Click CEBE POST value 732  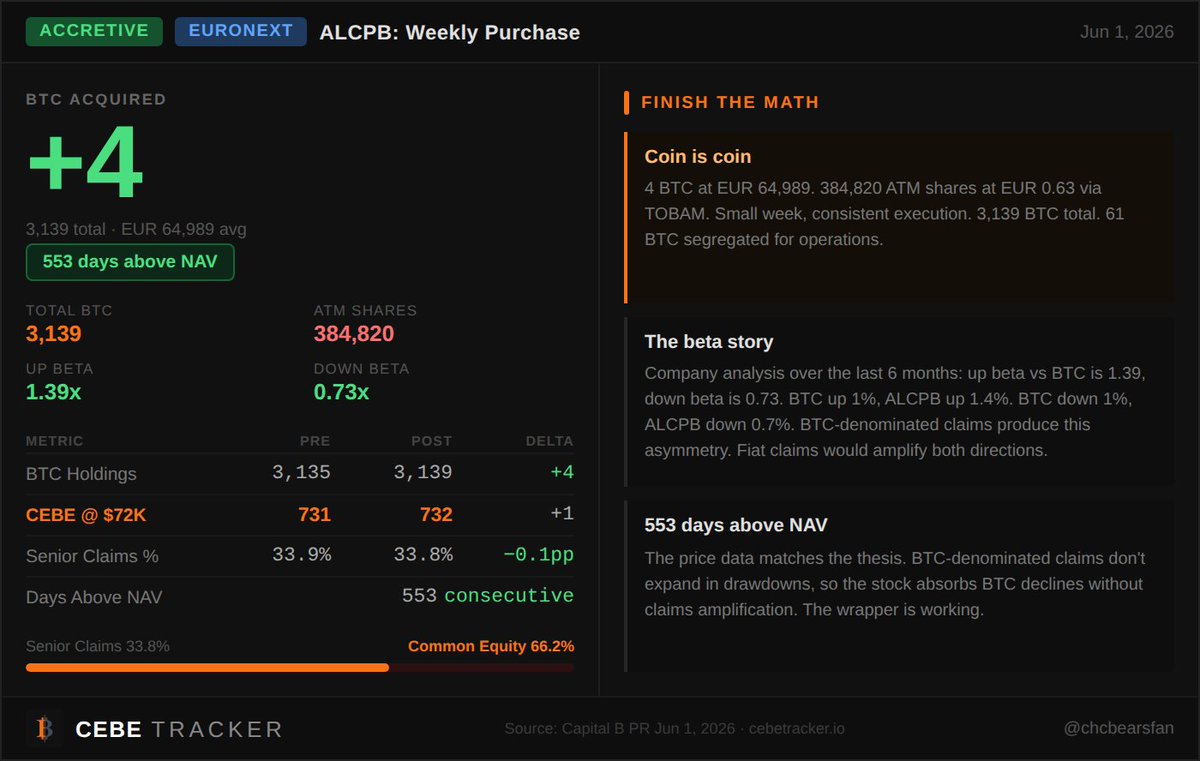[436, 515]
